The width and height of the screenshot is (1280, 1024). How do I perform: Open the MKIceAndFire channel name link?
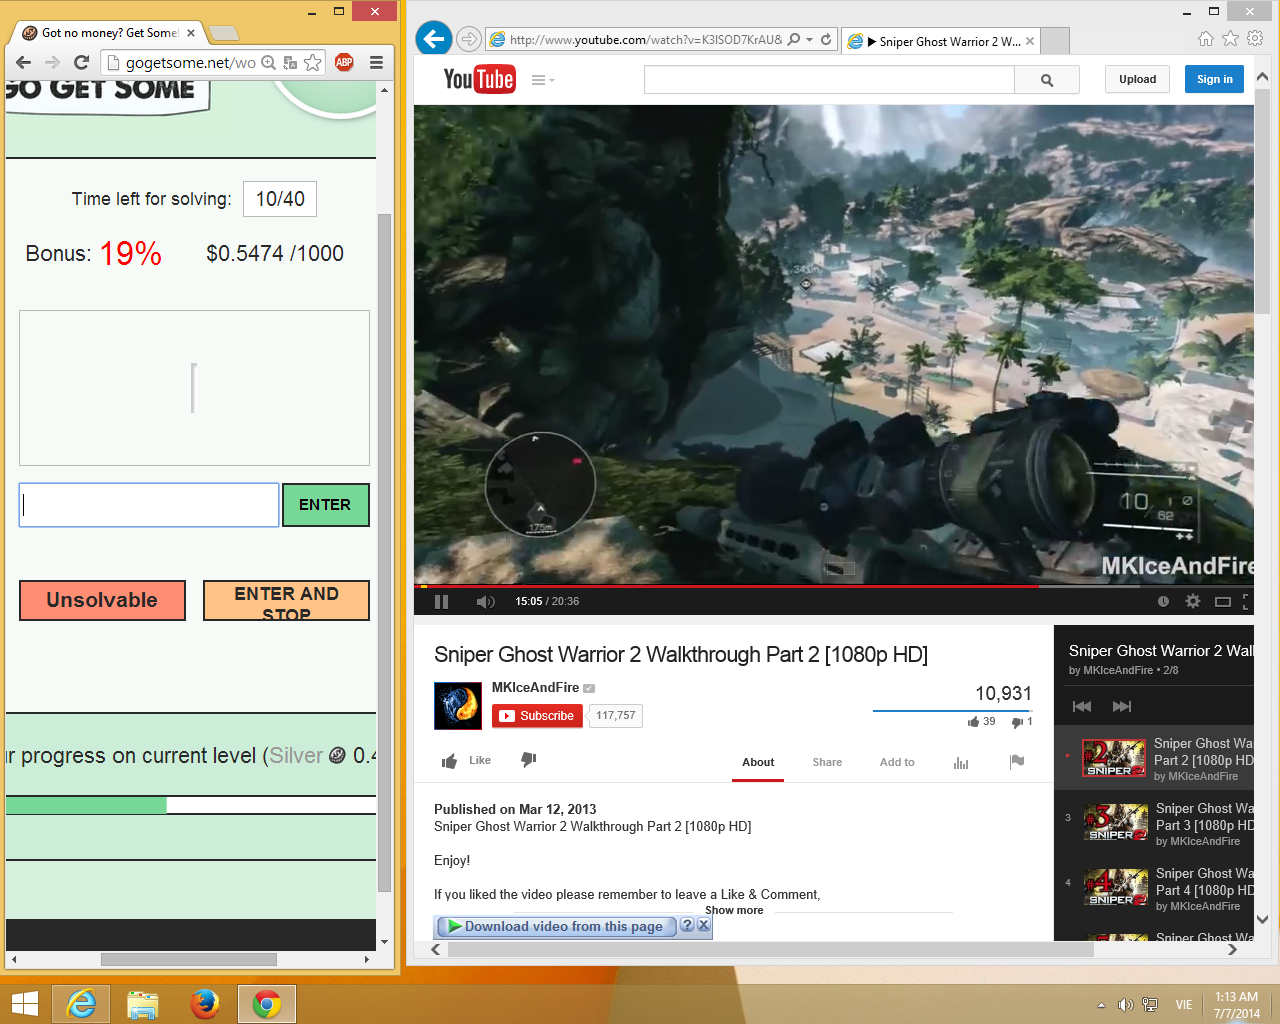(x=535, y=687)
